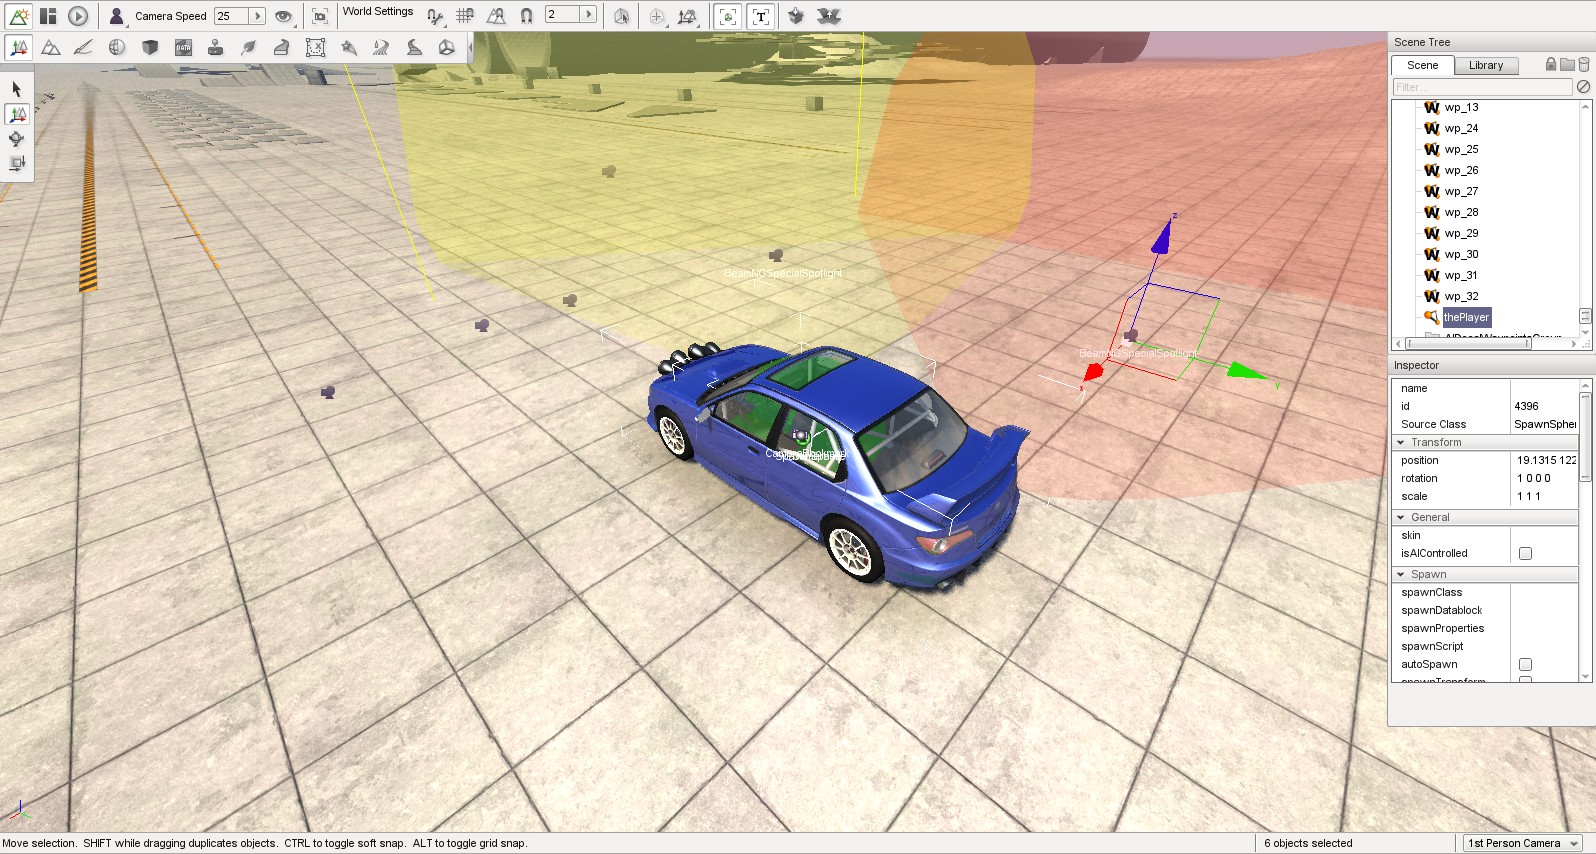
Task: Open the camera type player icon
Action: tap(117, 16)
